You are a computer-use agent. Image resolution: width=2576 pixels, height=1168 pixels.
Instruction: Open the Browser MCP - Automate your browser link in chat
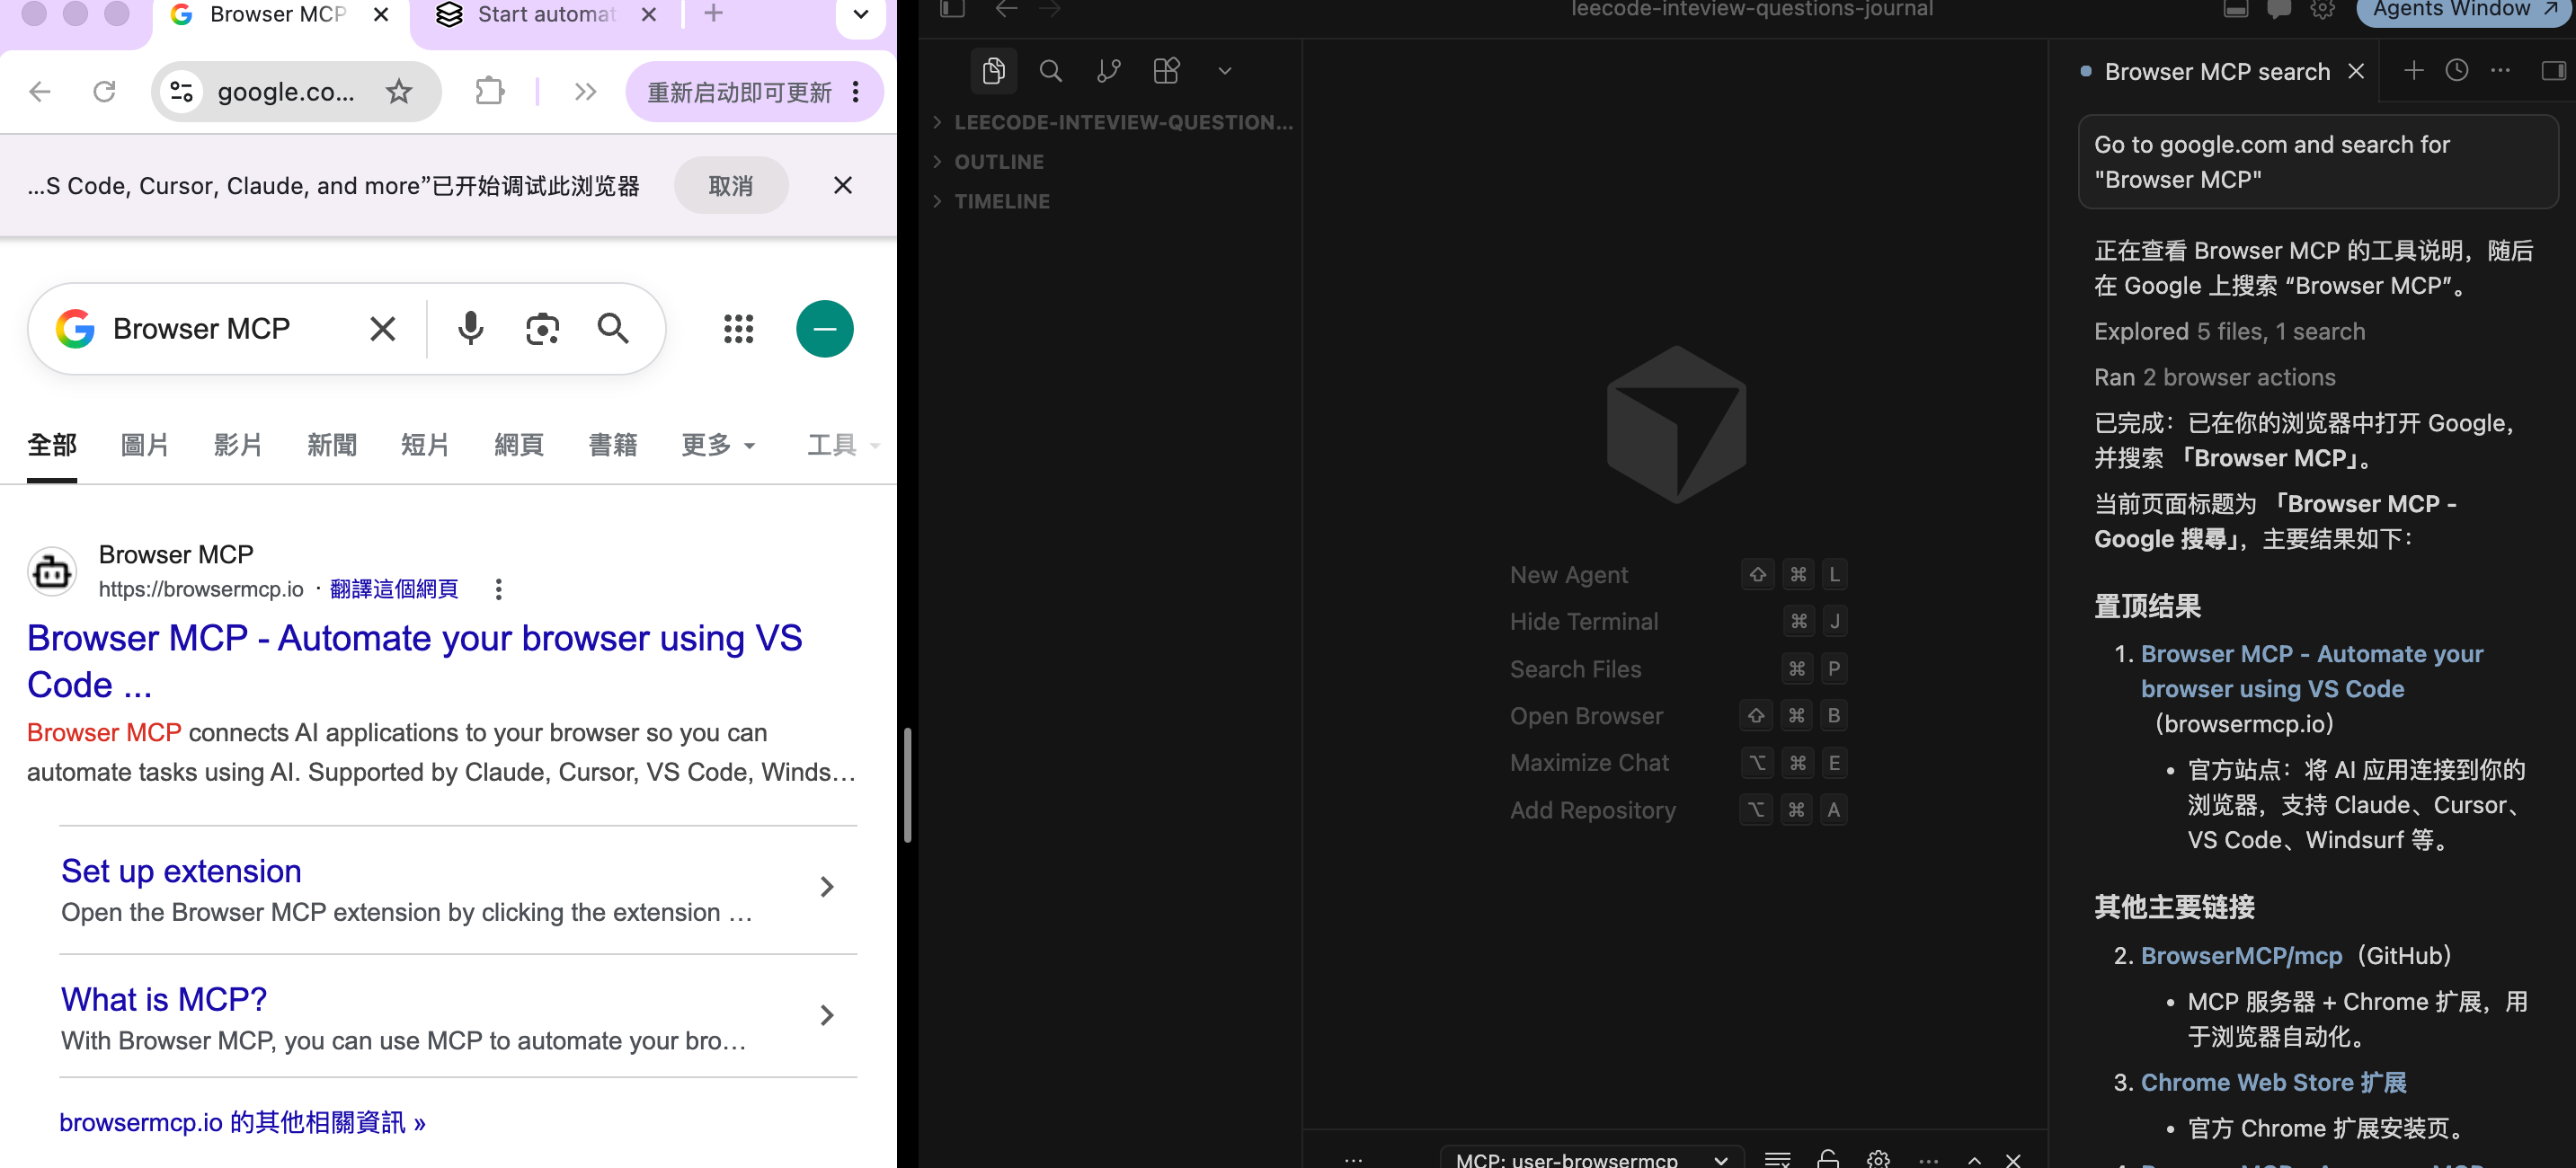click(2311, 671)
